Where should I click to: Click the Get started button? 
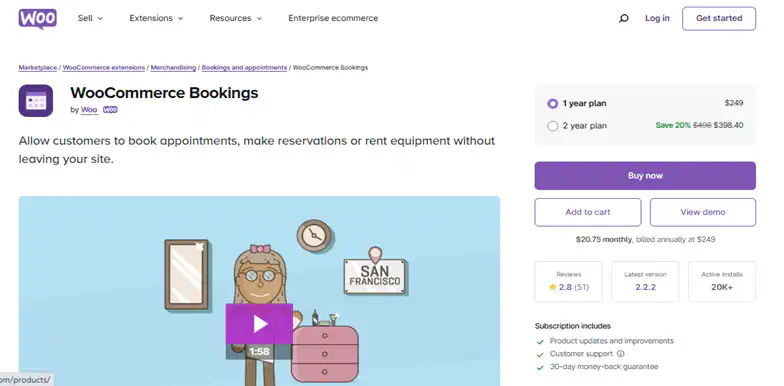click(719, 18)
